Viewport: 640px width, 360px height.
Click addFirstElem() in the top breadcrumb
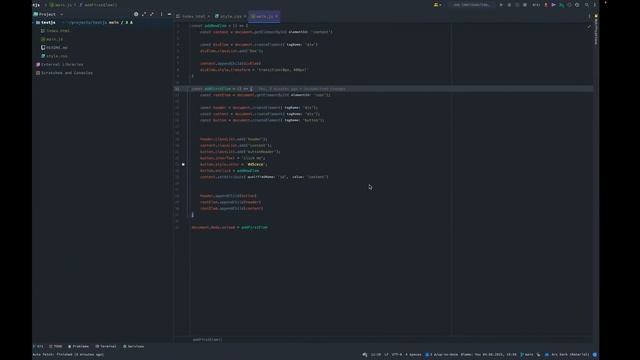pyautogui.click(x=98, y=5)
